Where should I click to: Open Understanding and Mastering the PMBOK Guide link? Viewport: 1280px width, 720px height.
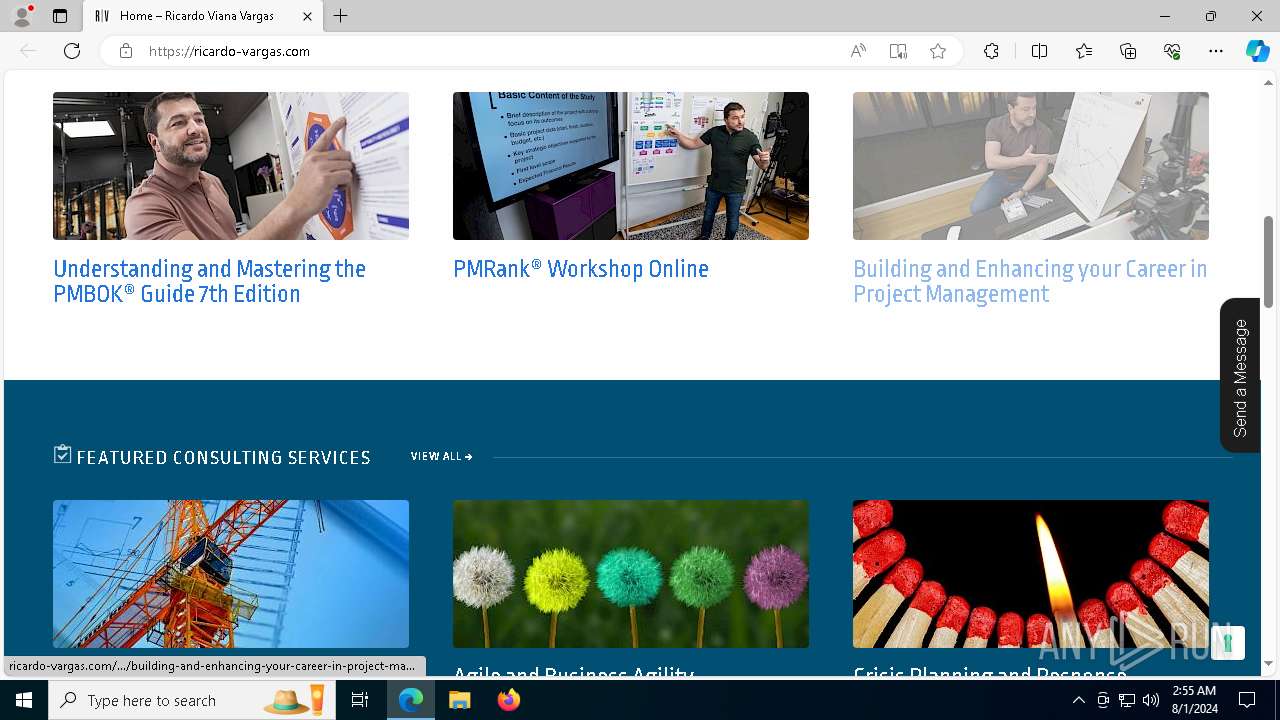click(209, 281)
